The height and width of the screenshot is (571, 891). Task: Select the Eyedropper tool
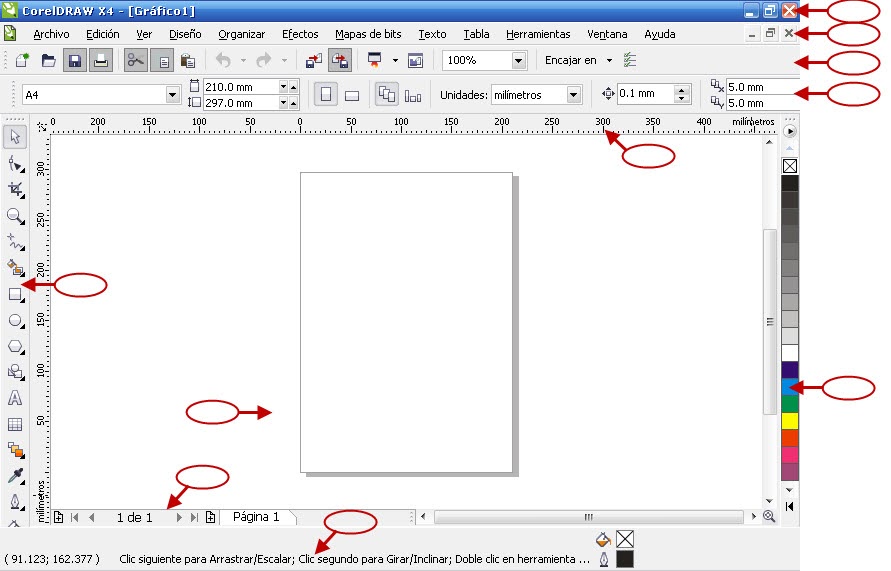(x=15, y=476)
